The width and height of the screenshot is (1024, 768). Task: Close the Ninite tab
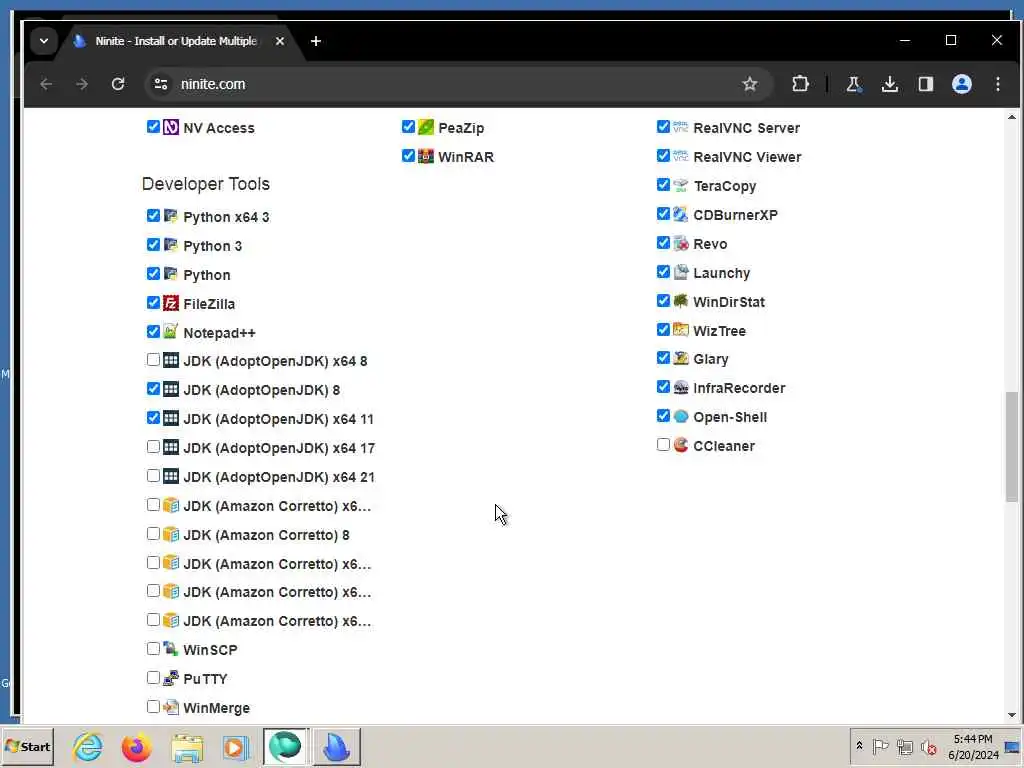point(280,41)
